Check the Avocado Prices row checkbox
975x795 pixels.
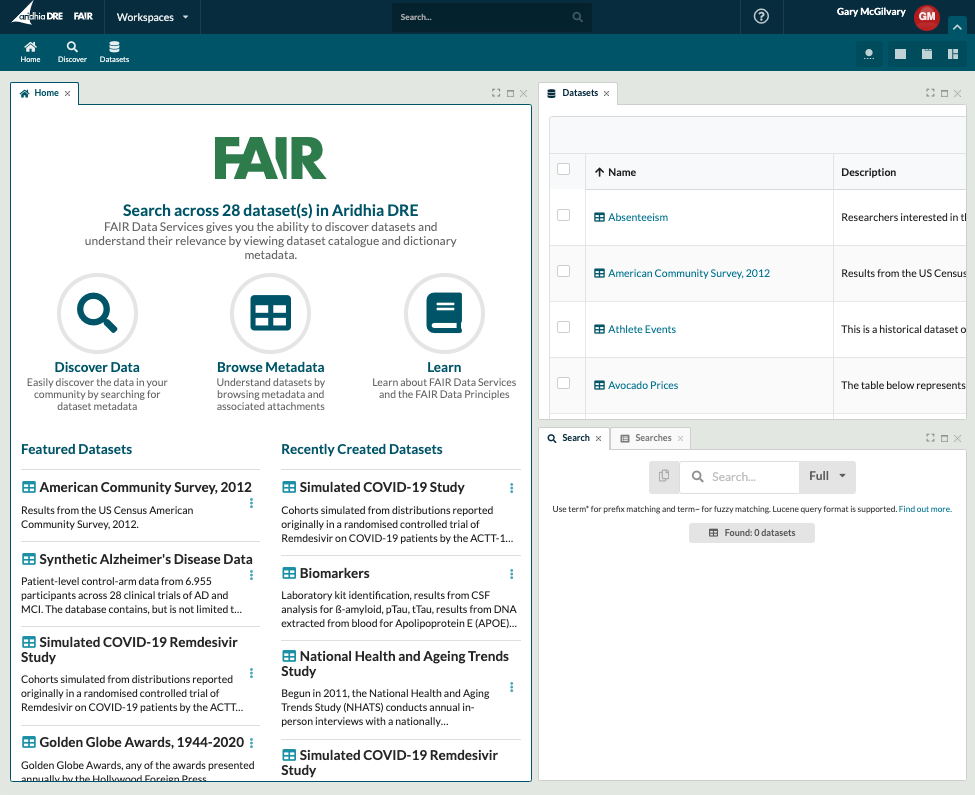563,383
